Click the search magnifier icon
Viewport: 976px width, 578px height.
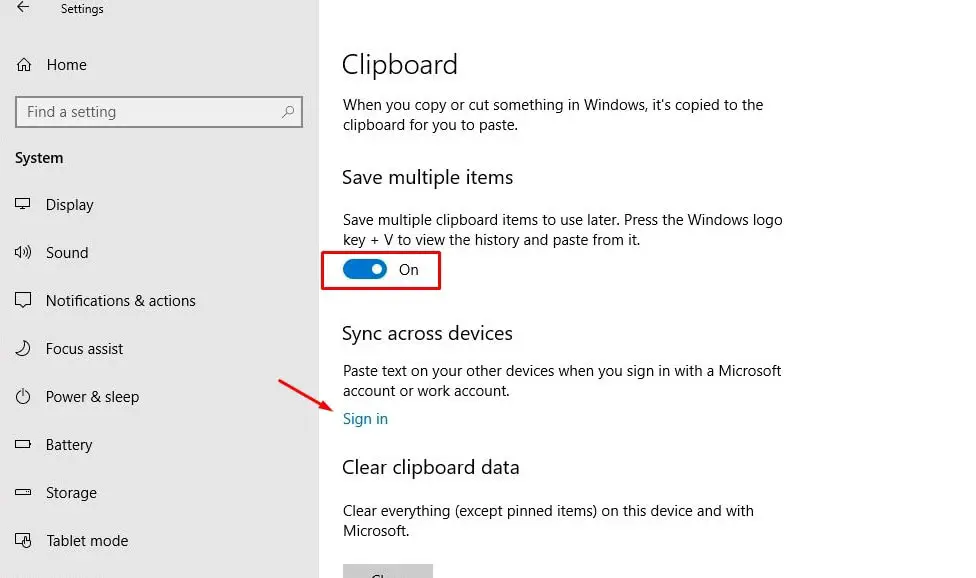click(x=288, y=112)
